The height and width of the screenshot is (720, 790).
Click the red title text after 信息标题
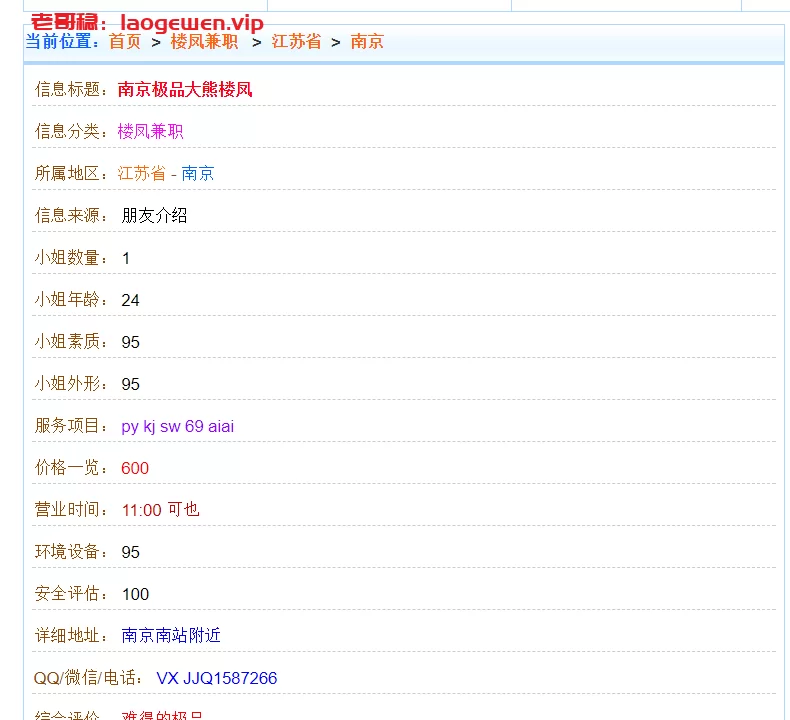pos(185,89)
